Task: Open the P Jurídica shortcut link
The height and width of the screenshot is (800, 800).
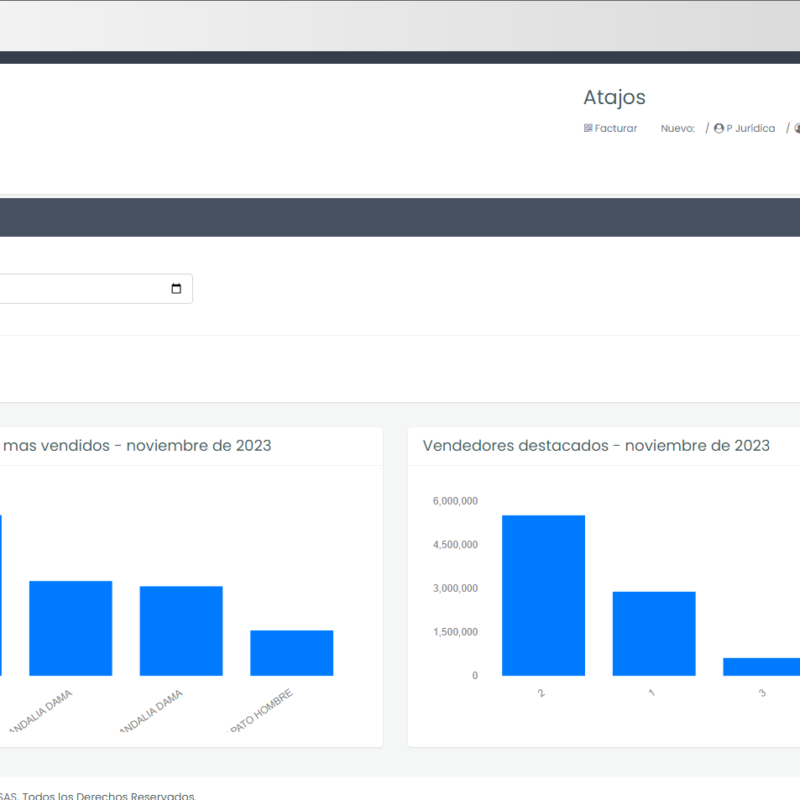Action: click(x=750, y=128)
